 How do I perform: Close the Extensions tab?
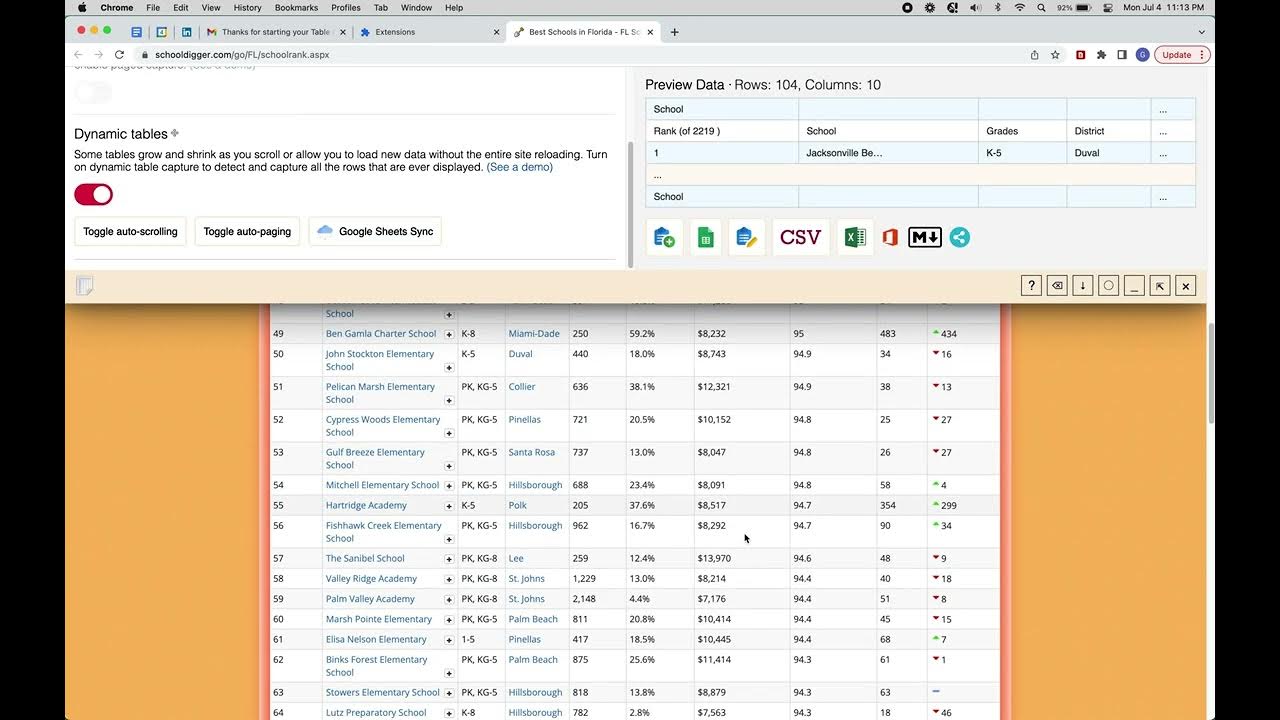point(497,32)
